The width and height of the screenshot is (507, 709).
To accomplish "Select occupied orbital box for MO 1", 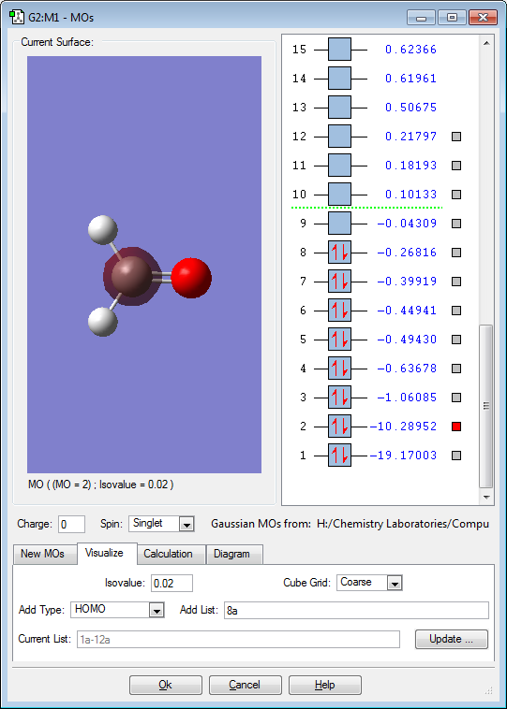I will (339, 455).
